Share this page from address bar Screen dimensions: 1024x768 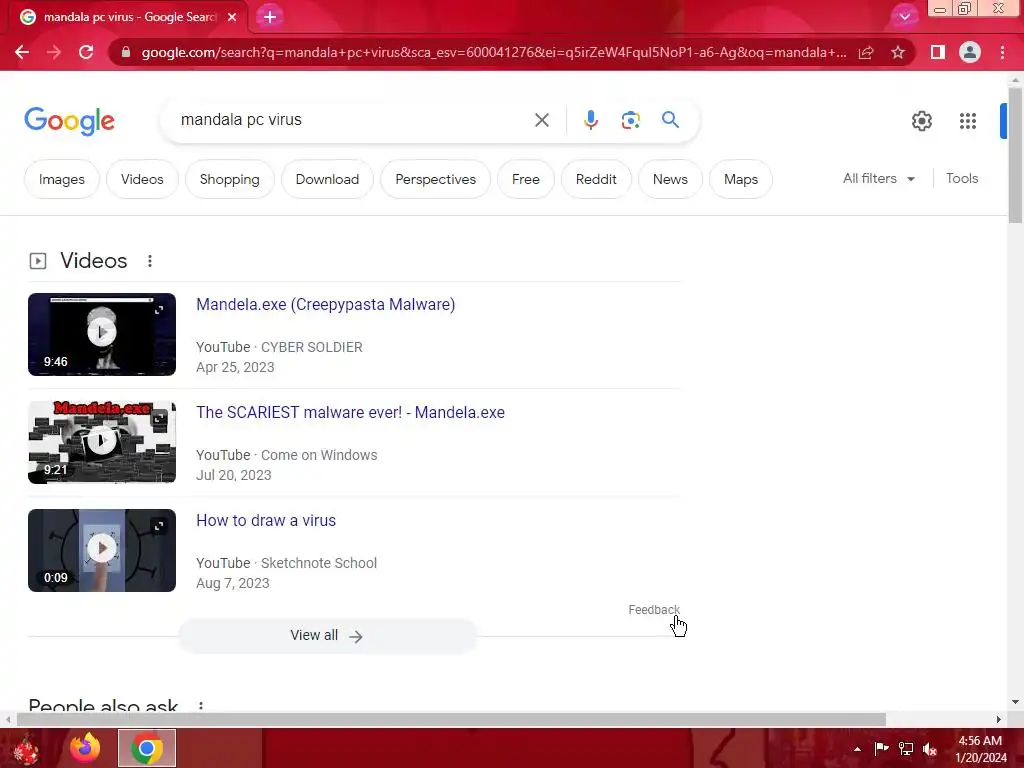click(866, 52)
